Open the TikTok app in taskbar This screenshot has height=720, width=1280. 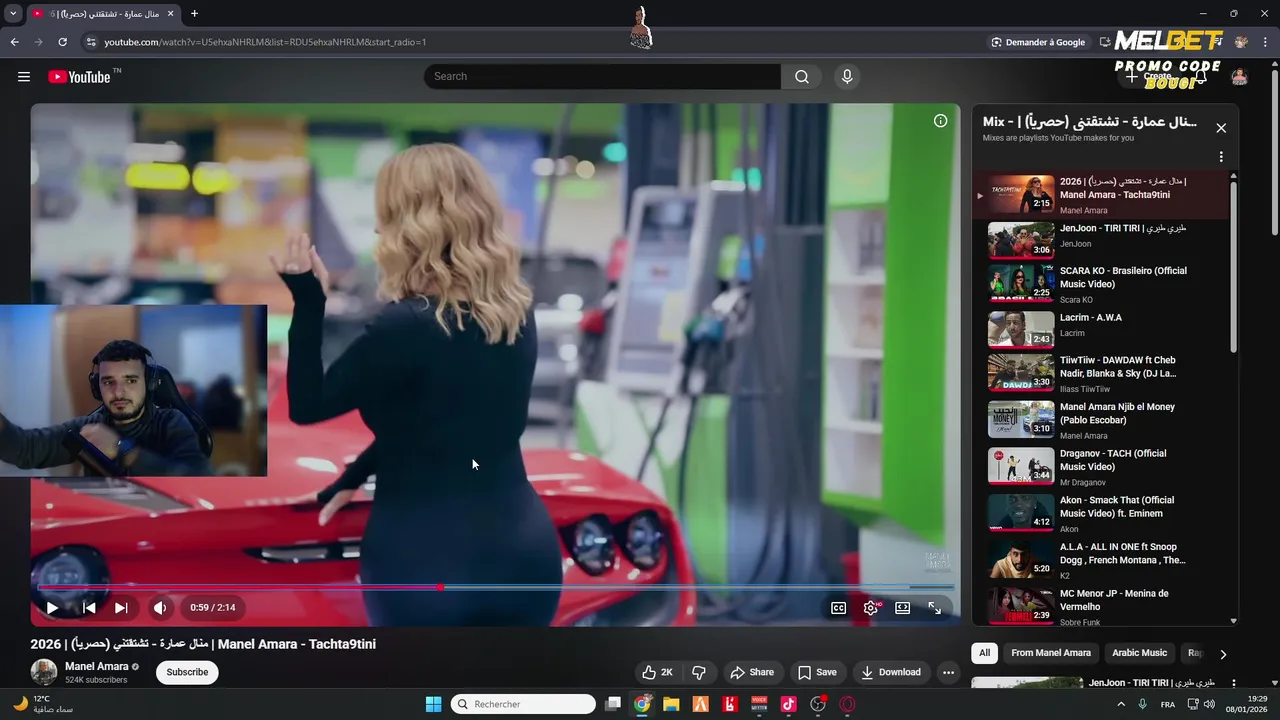coord(788,704)
